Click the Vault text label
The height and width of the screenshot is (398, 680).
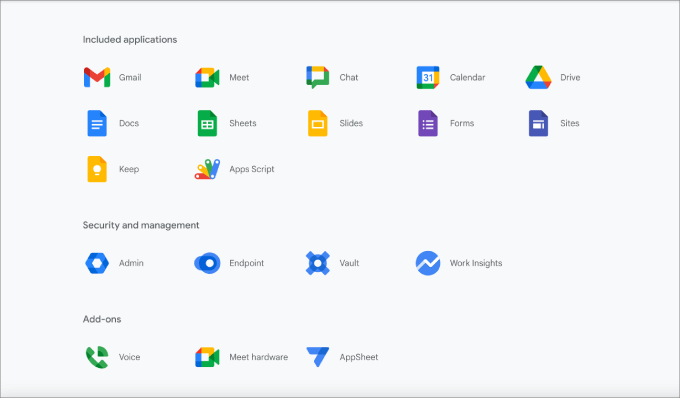pyautogui.click(x=349, y=263)
